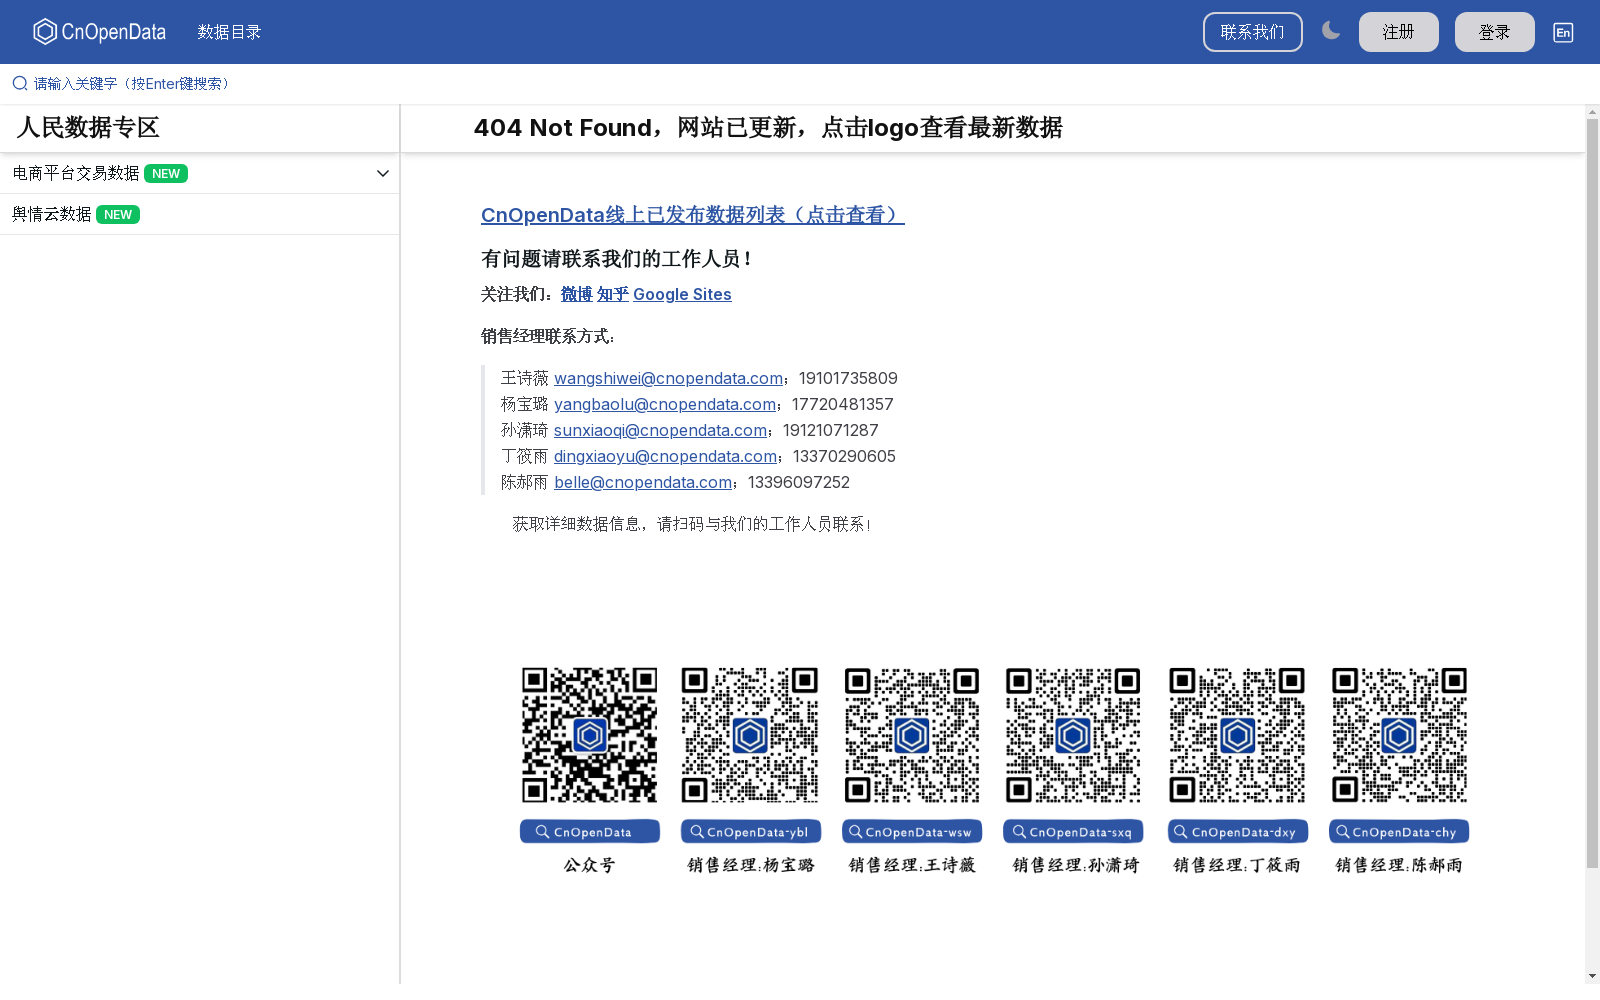Screen dimensions: 1600x1000
Task: Click NEW badge beside 舆情云数据
Action: pos(118,214)
